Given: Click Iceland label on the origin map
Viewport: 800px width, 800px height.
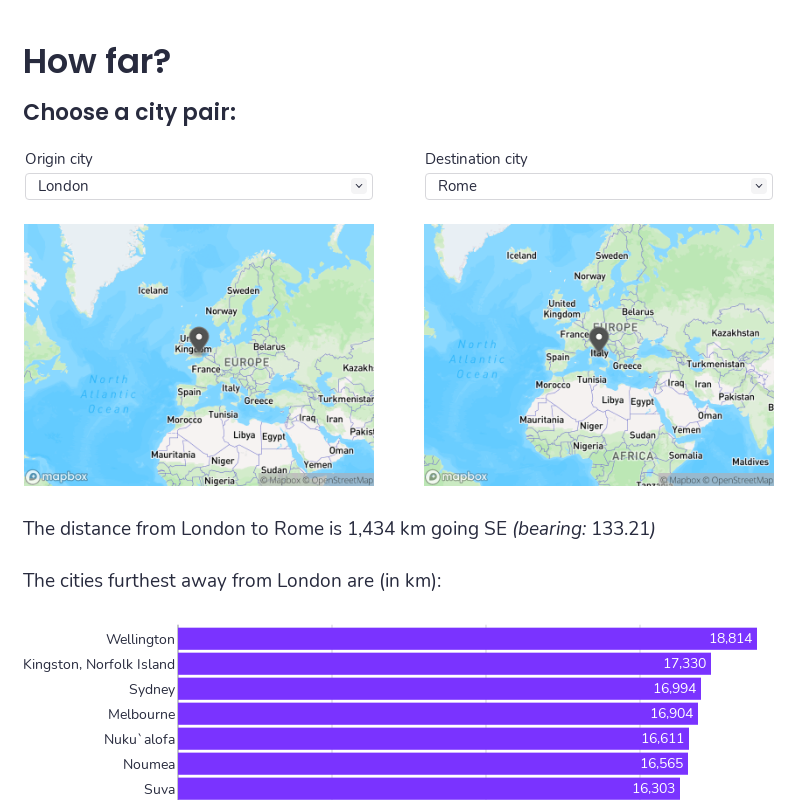Looking at the screenshot, I should [153, 290].
